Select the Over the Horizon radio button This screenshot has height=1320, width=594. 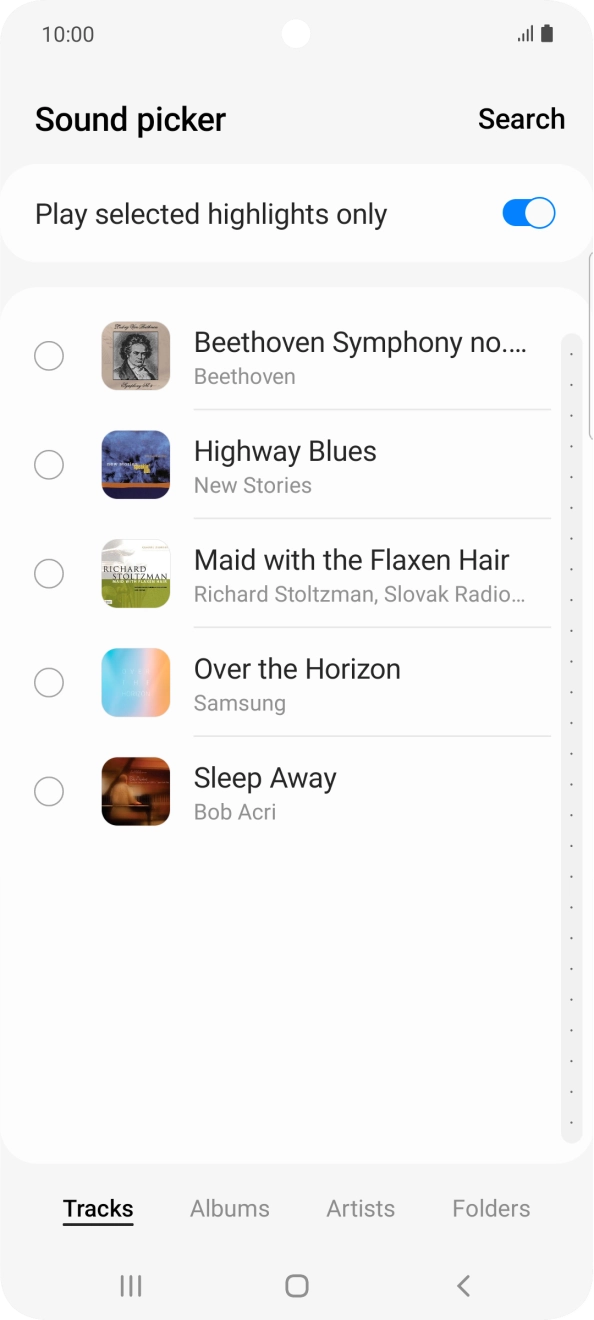[49, 682]
